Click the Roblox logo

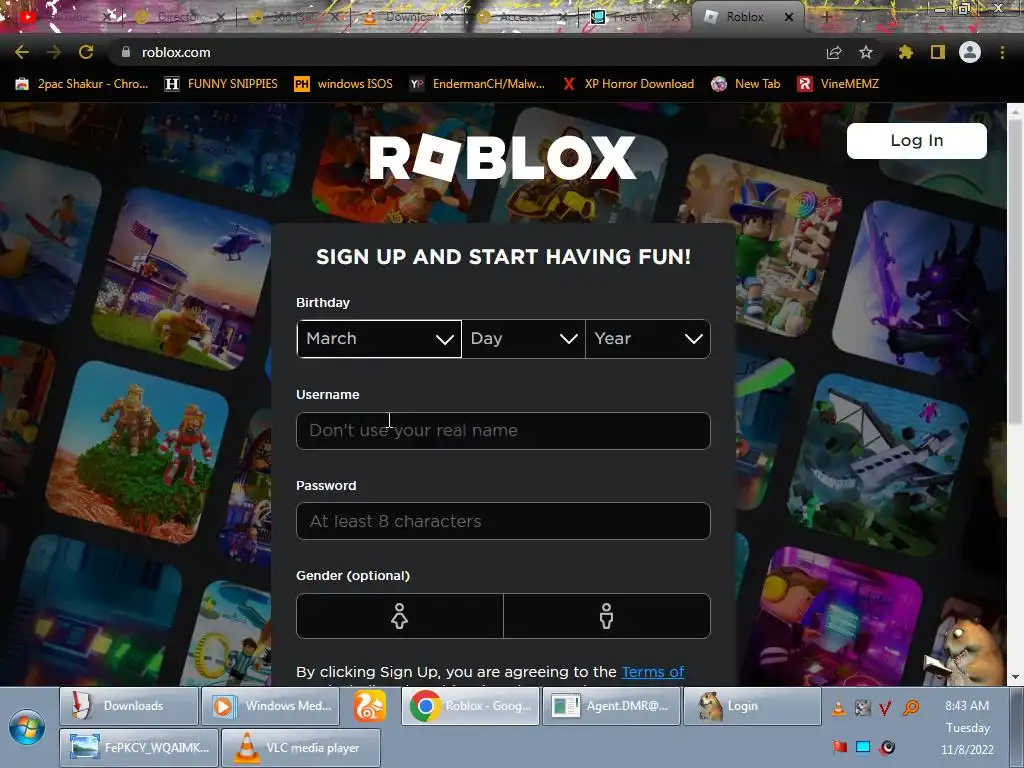click(x=502, y=157)
